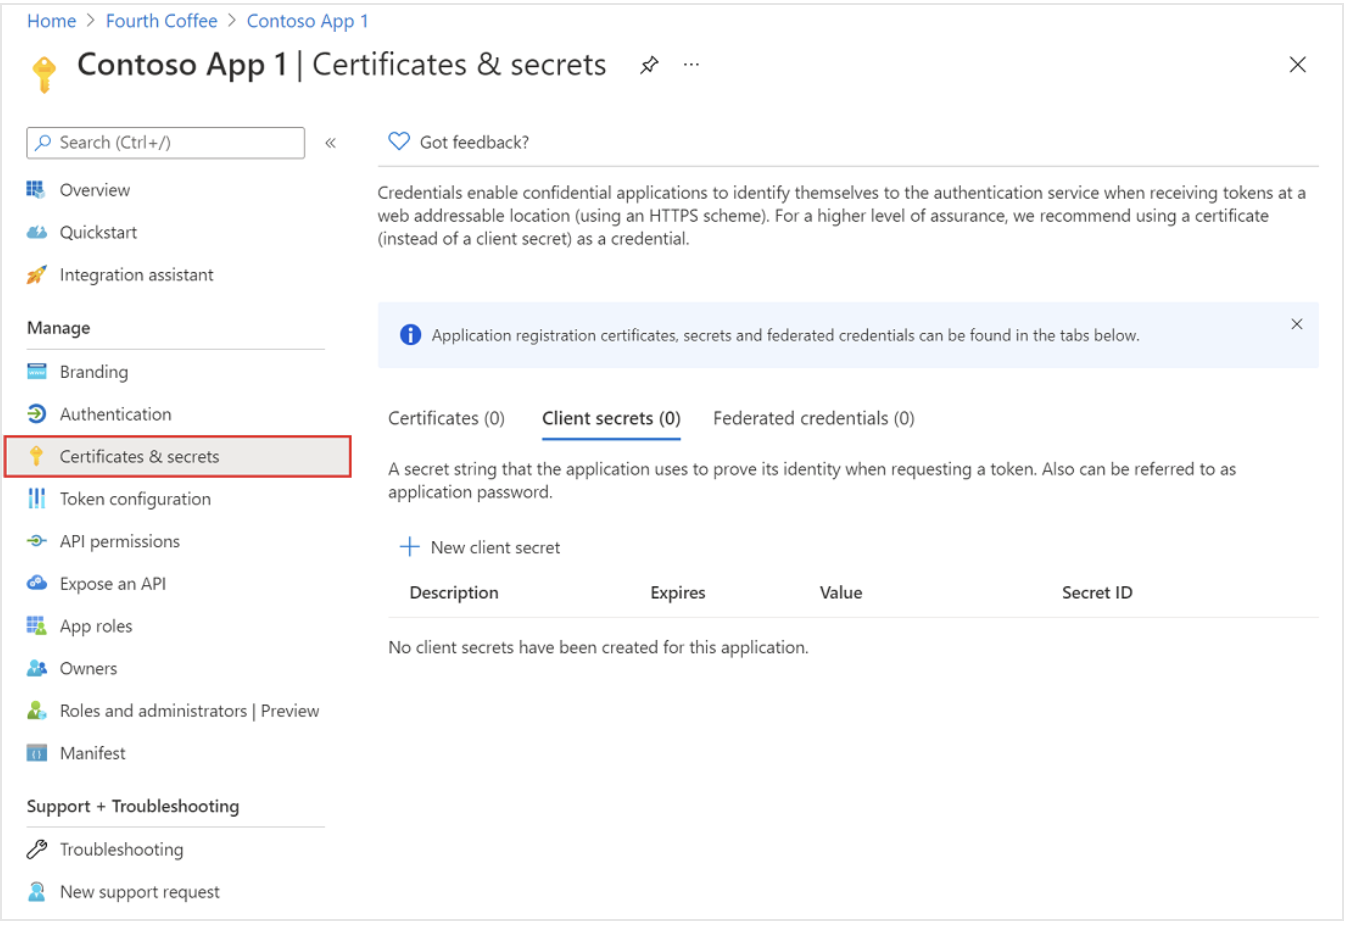
Task: Click 'No client secrets have been created' message
Action: pos(598,647)
